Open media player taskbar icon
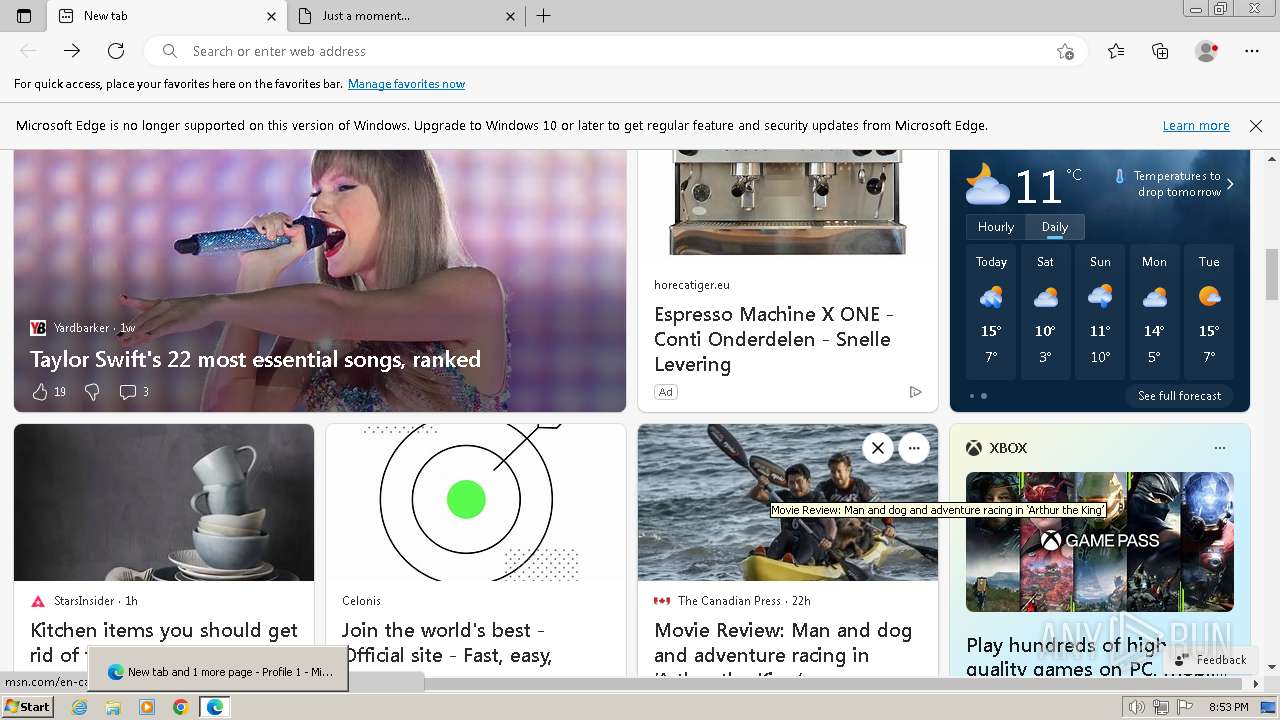1280x720 pixels. coord(147,707)
